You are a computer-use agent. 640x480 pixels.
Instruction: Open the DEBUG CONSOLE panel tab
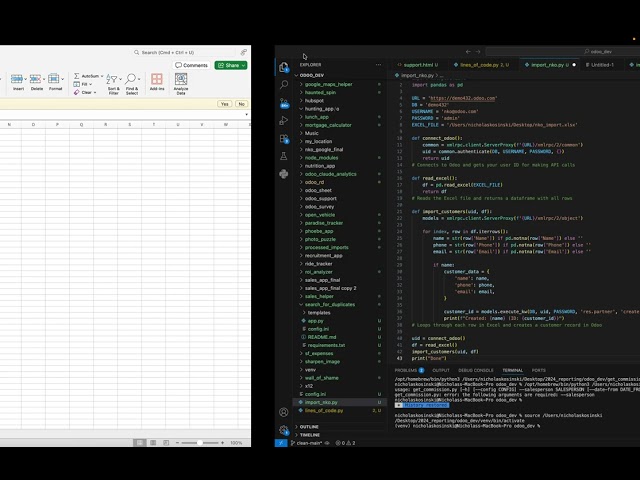[x=476, y=370]
